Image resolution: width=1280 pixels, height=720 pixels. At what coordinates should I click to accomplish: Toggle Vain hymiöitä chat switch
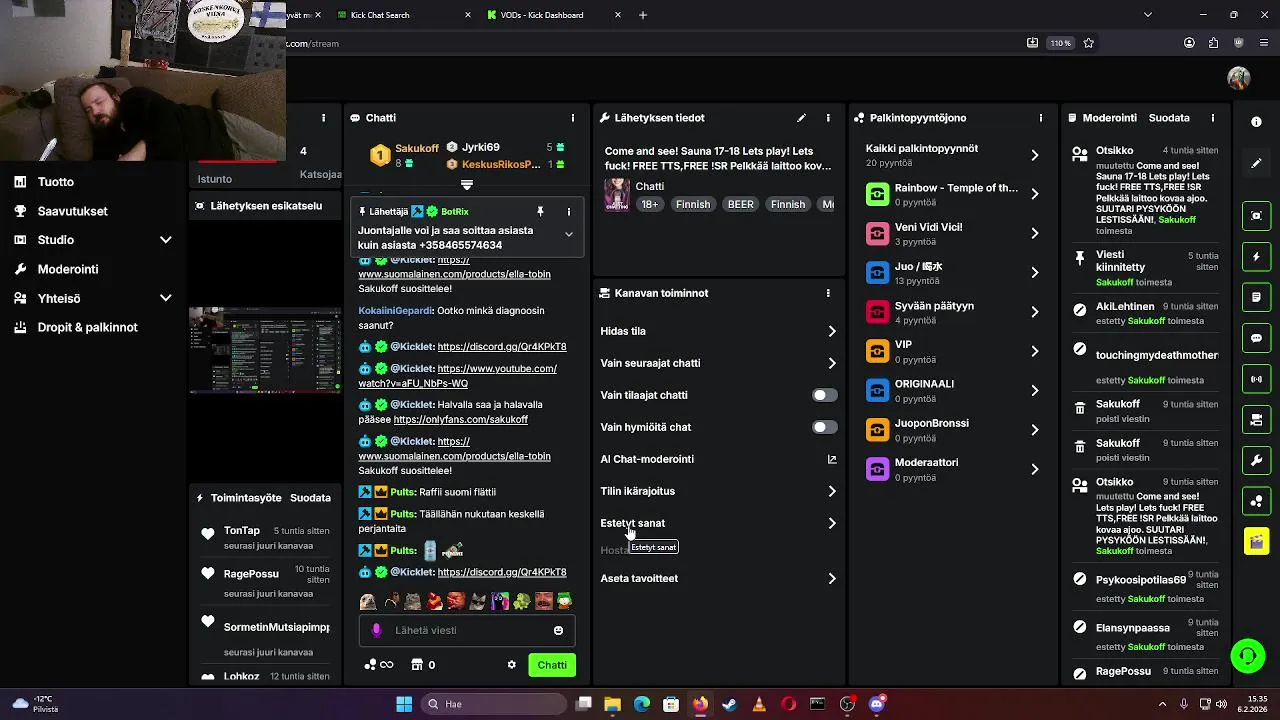824,427
